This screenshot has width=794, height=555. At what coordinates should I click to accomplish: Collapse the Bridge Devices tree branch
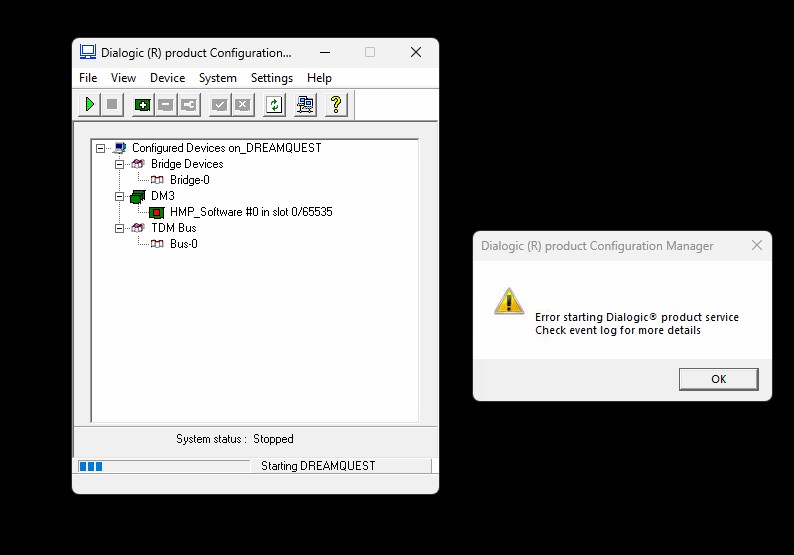point(120,164)
